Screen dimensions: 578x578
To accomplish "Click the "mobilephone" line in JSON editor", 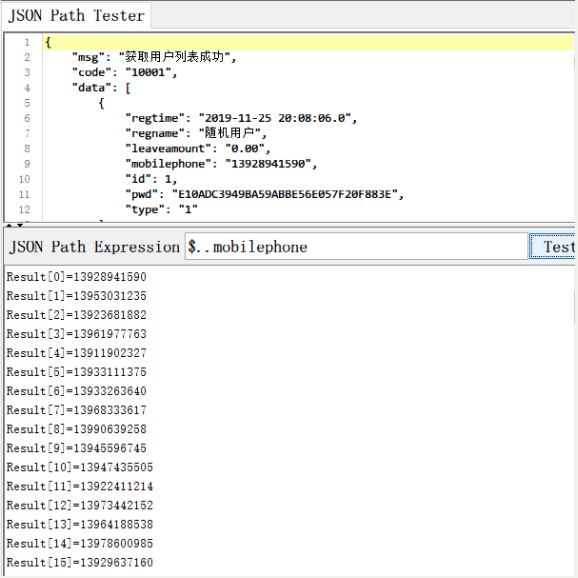I will tap(221, 164).
